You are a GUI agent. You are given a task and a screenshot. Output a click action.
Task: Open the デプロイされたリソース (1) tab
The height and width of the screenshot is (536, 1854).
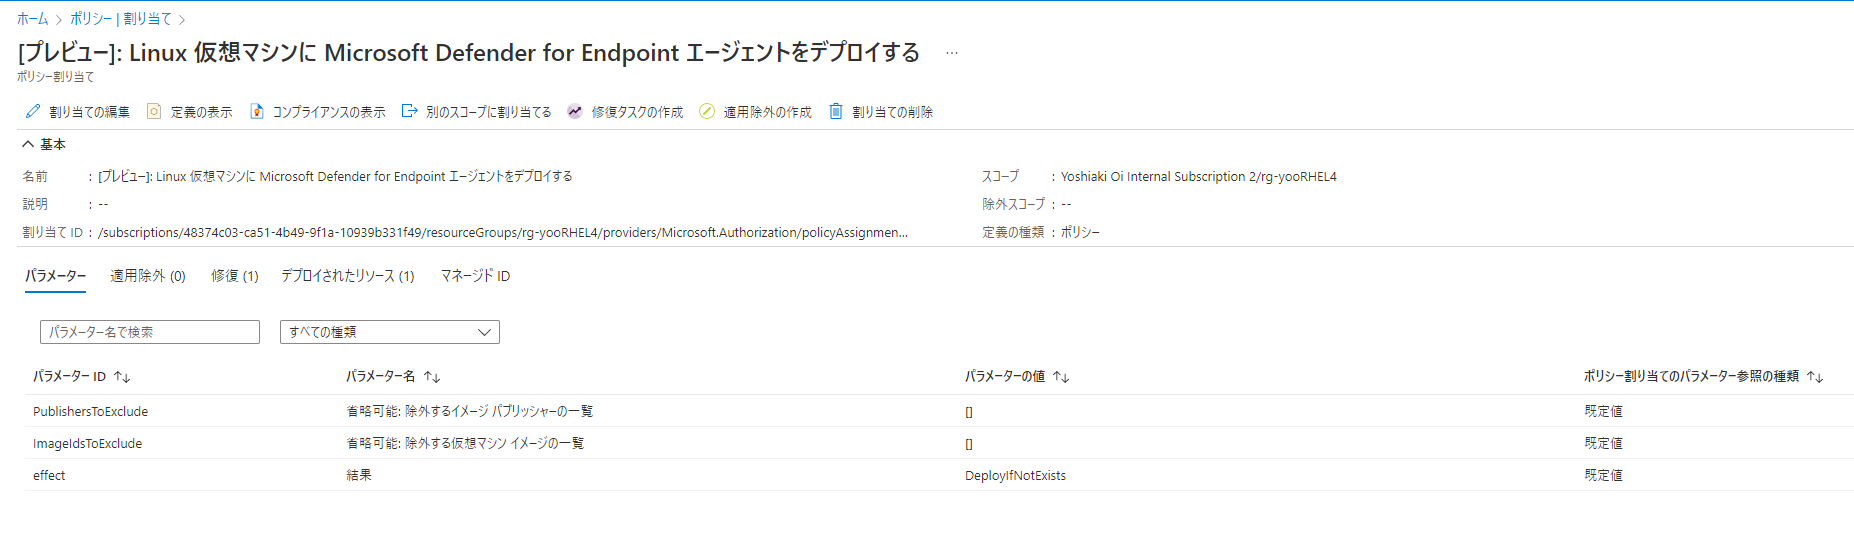348,276
